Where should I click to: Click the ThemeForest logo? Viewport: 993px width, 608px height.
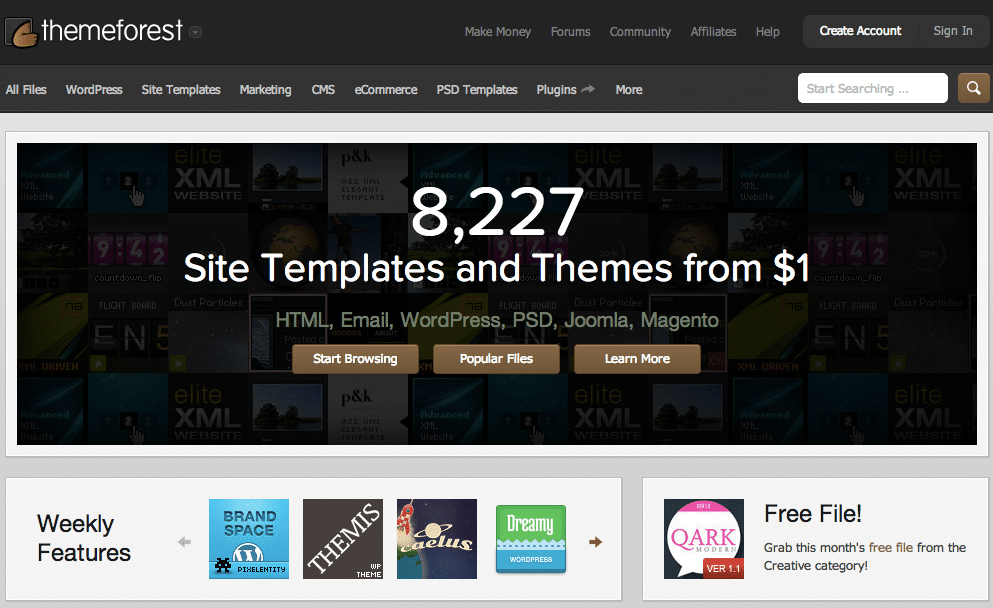click(94, 31)
